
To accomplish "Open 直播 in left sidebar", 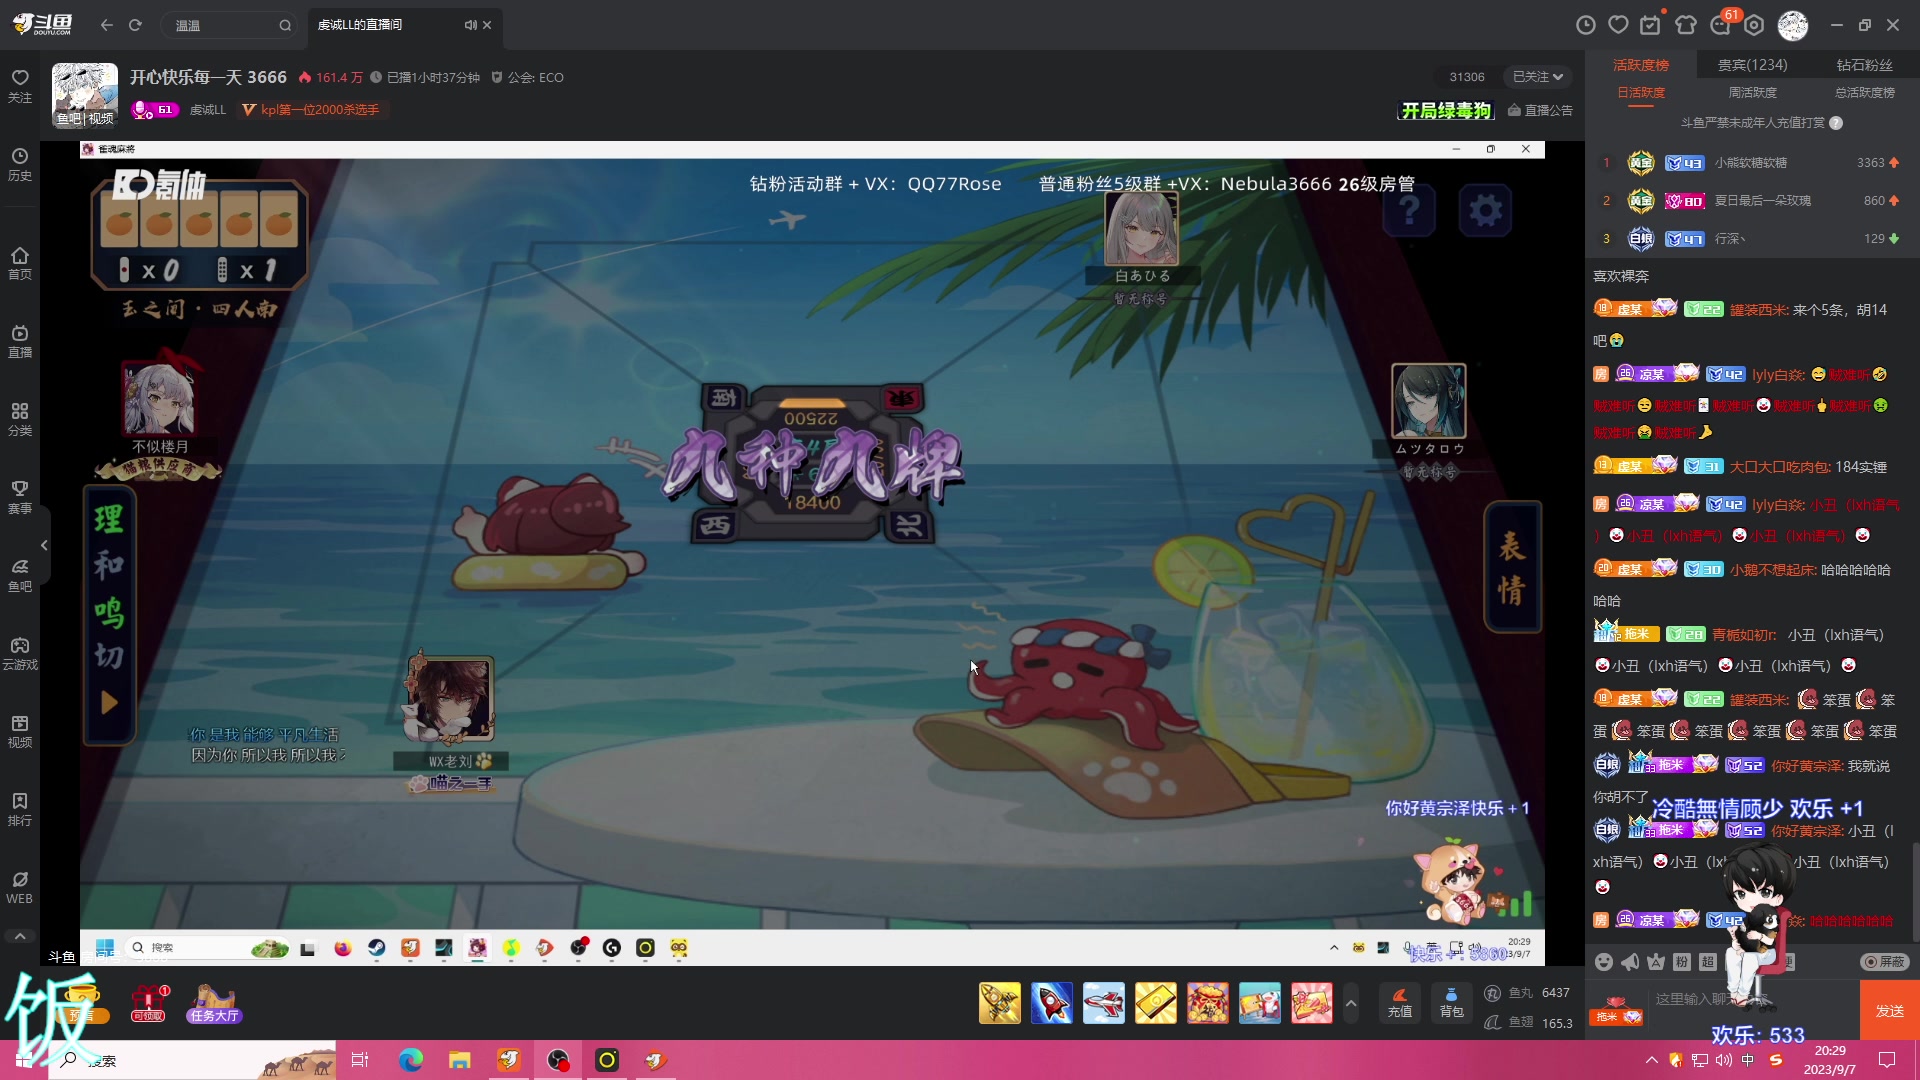I will click(x=20, y=341).
